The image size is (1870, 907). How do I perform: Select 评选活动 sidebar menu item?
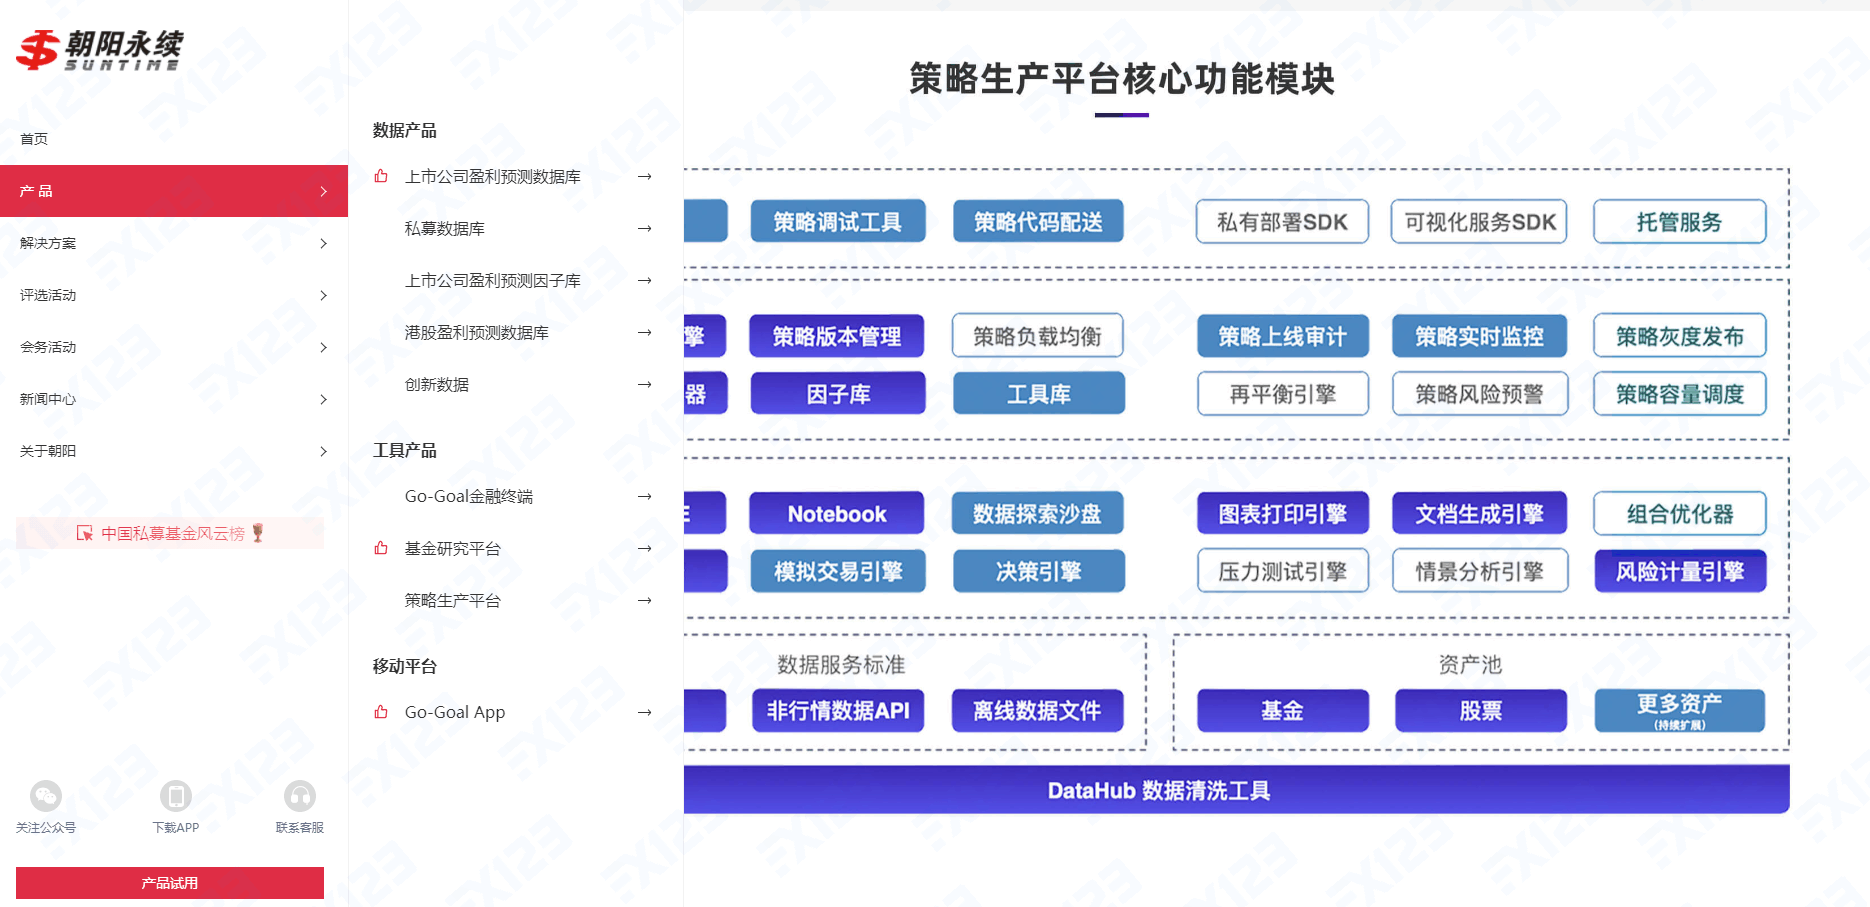pyautogui.click(x=174, y=295)
